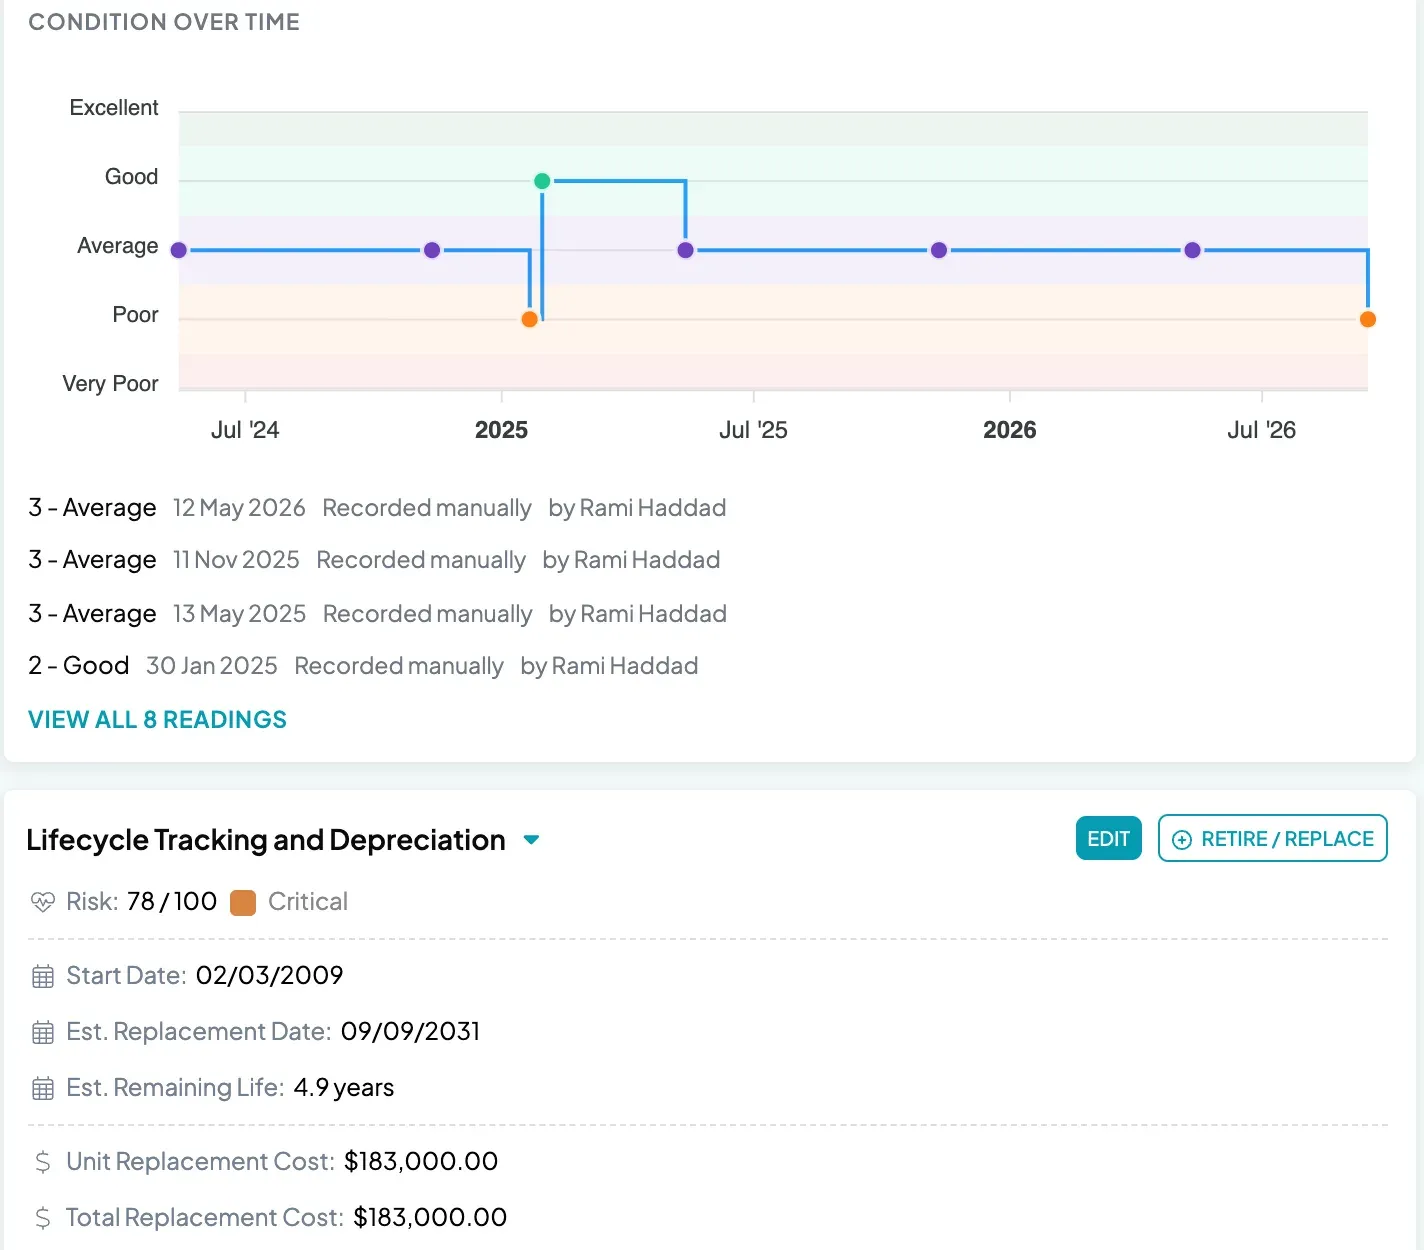The image size is (1424, 1250).
Task: Click the "Jul '25" x-axis label
Action: point(753,430)
